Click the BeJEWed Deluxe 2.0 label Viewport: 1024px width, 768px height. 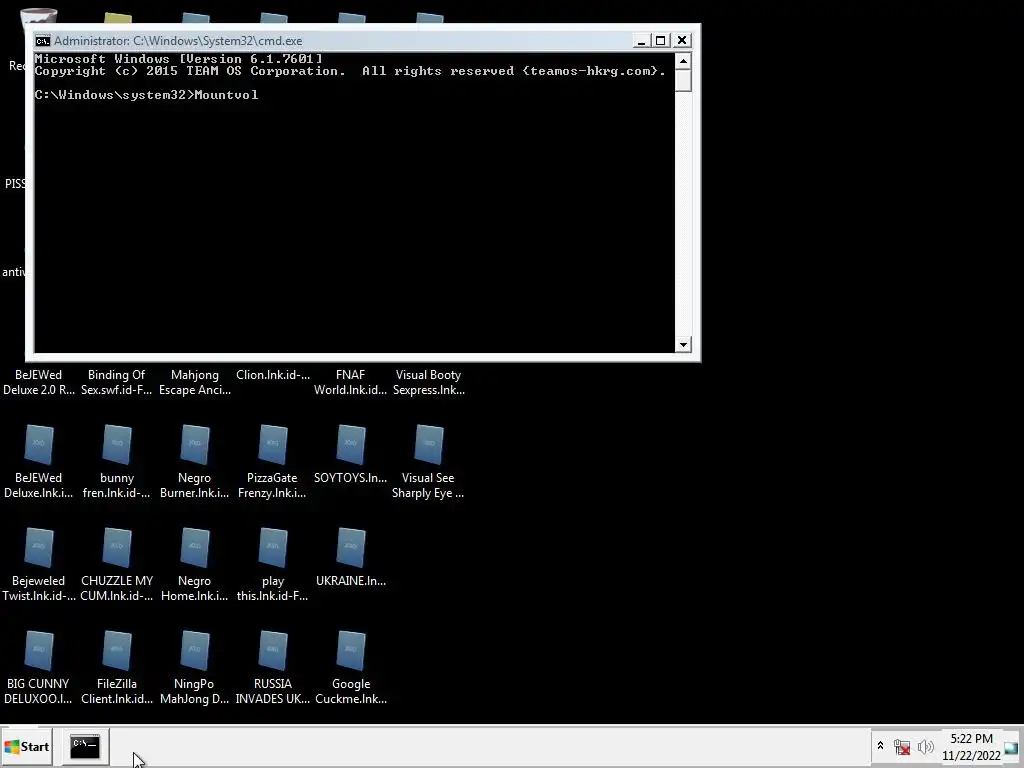pos(39,383)
